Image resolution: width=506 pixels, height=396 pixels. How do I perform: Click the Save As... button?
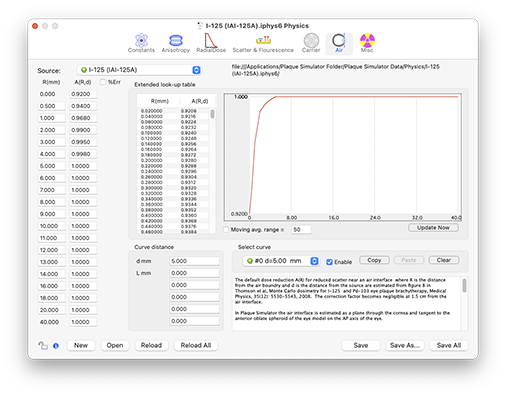[x=405, y=345]
